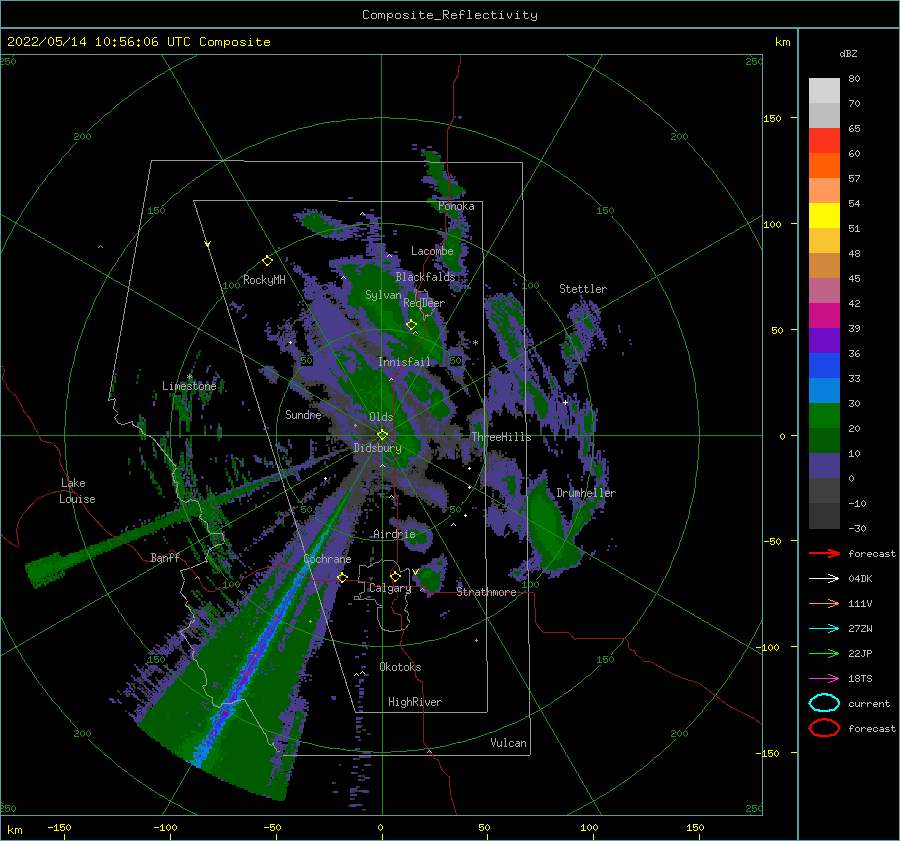The width and height of the screenshot is (900, 841).
Task: Select the 80 dBZ color swatch
Action: point(824,91)
